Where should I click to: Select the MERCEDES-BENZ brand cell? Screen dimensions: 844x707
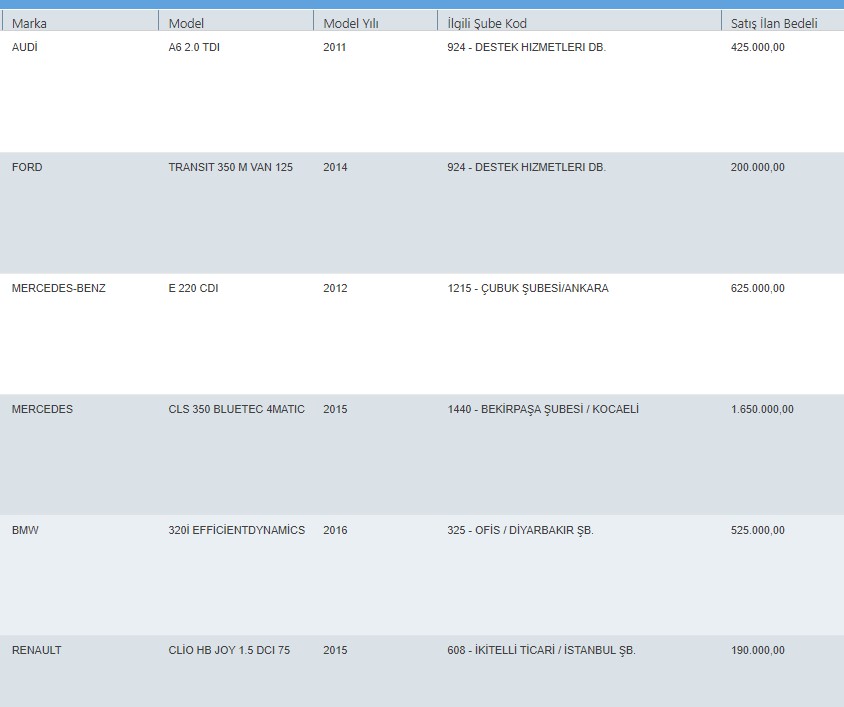coord(59,288)
